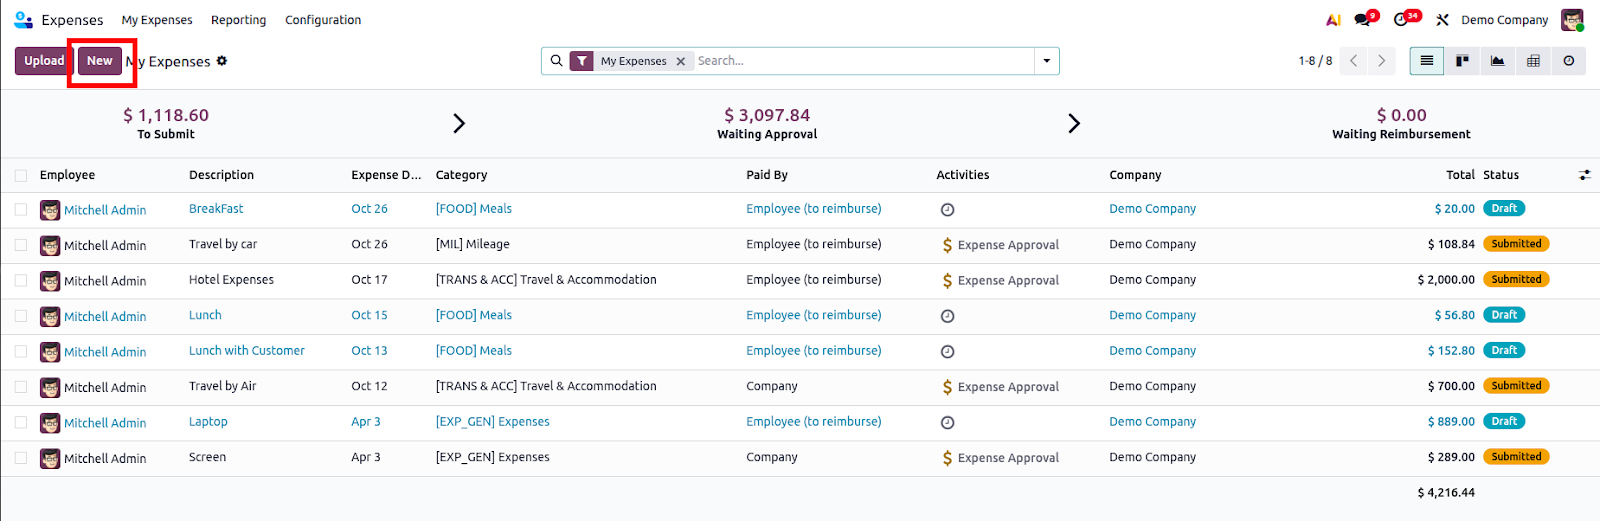
Task: Open the Demo Company switcher
Action: pyautogui.click(x=1504, y=20)
